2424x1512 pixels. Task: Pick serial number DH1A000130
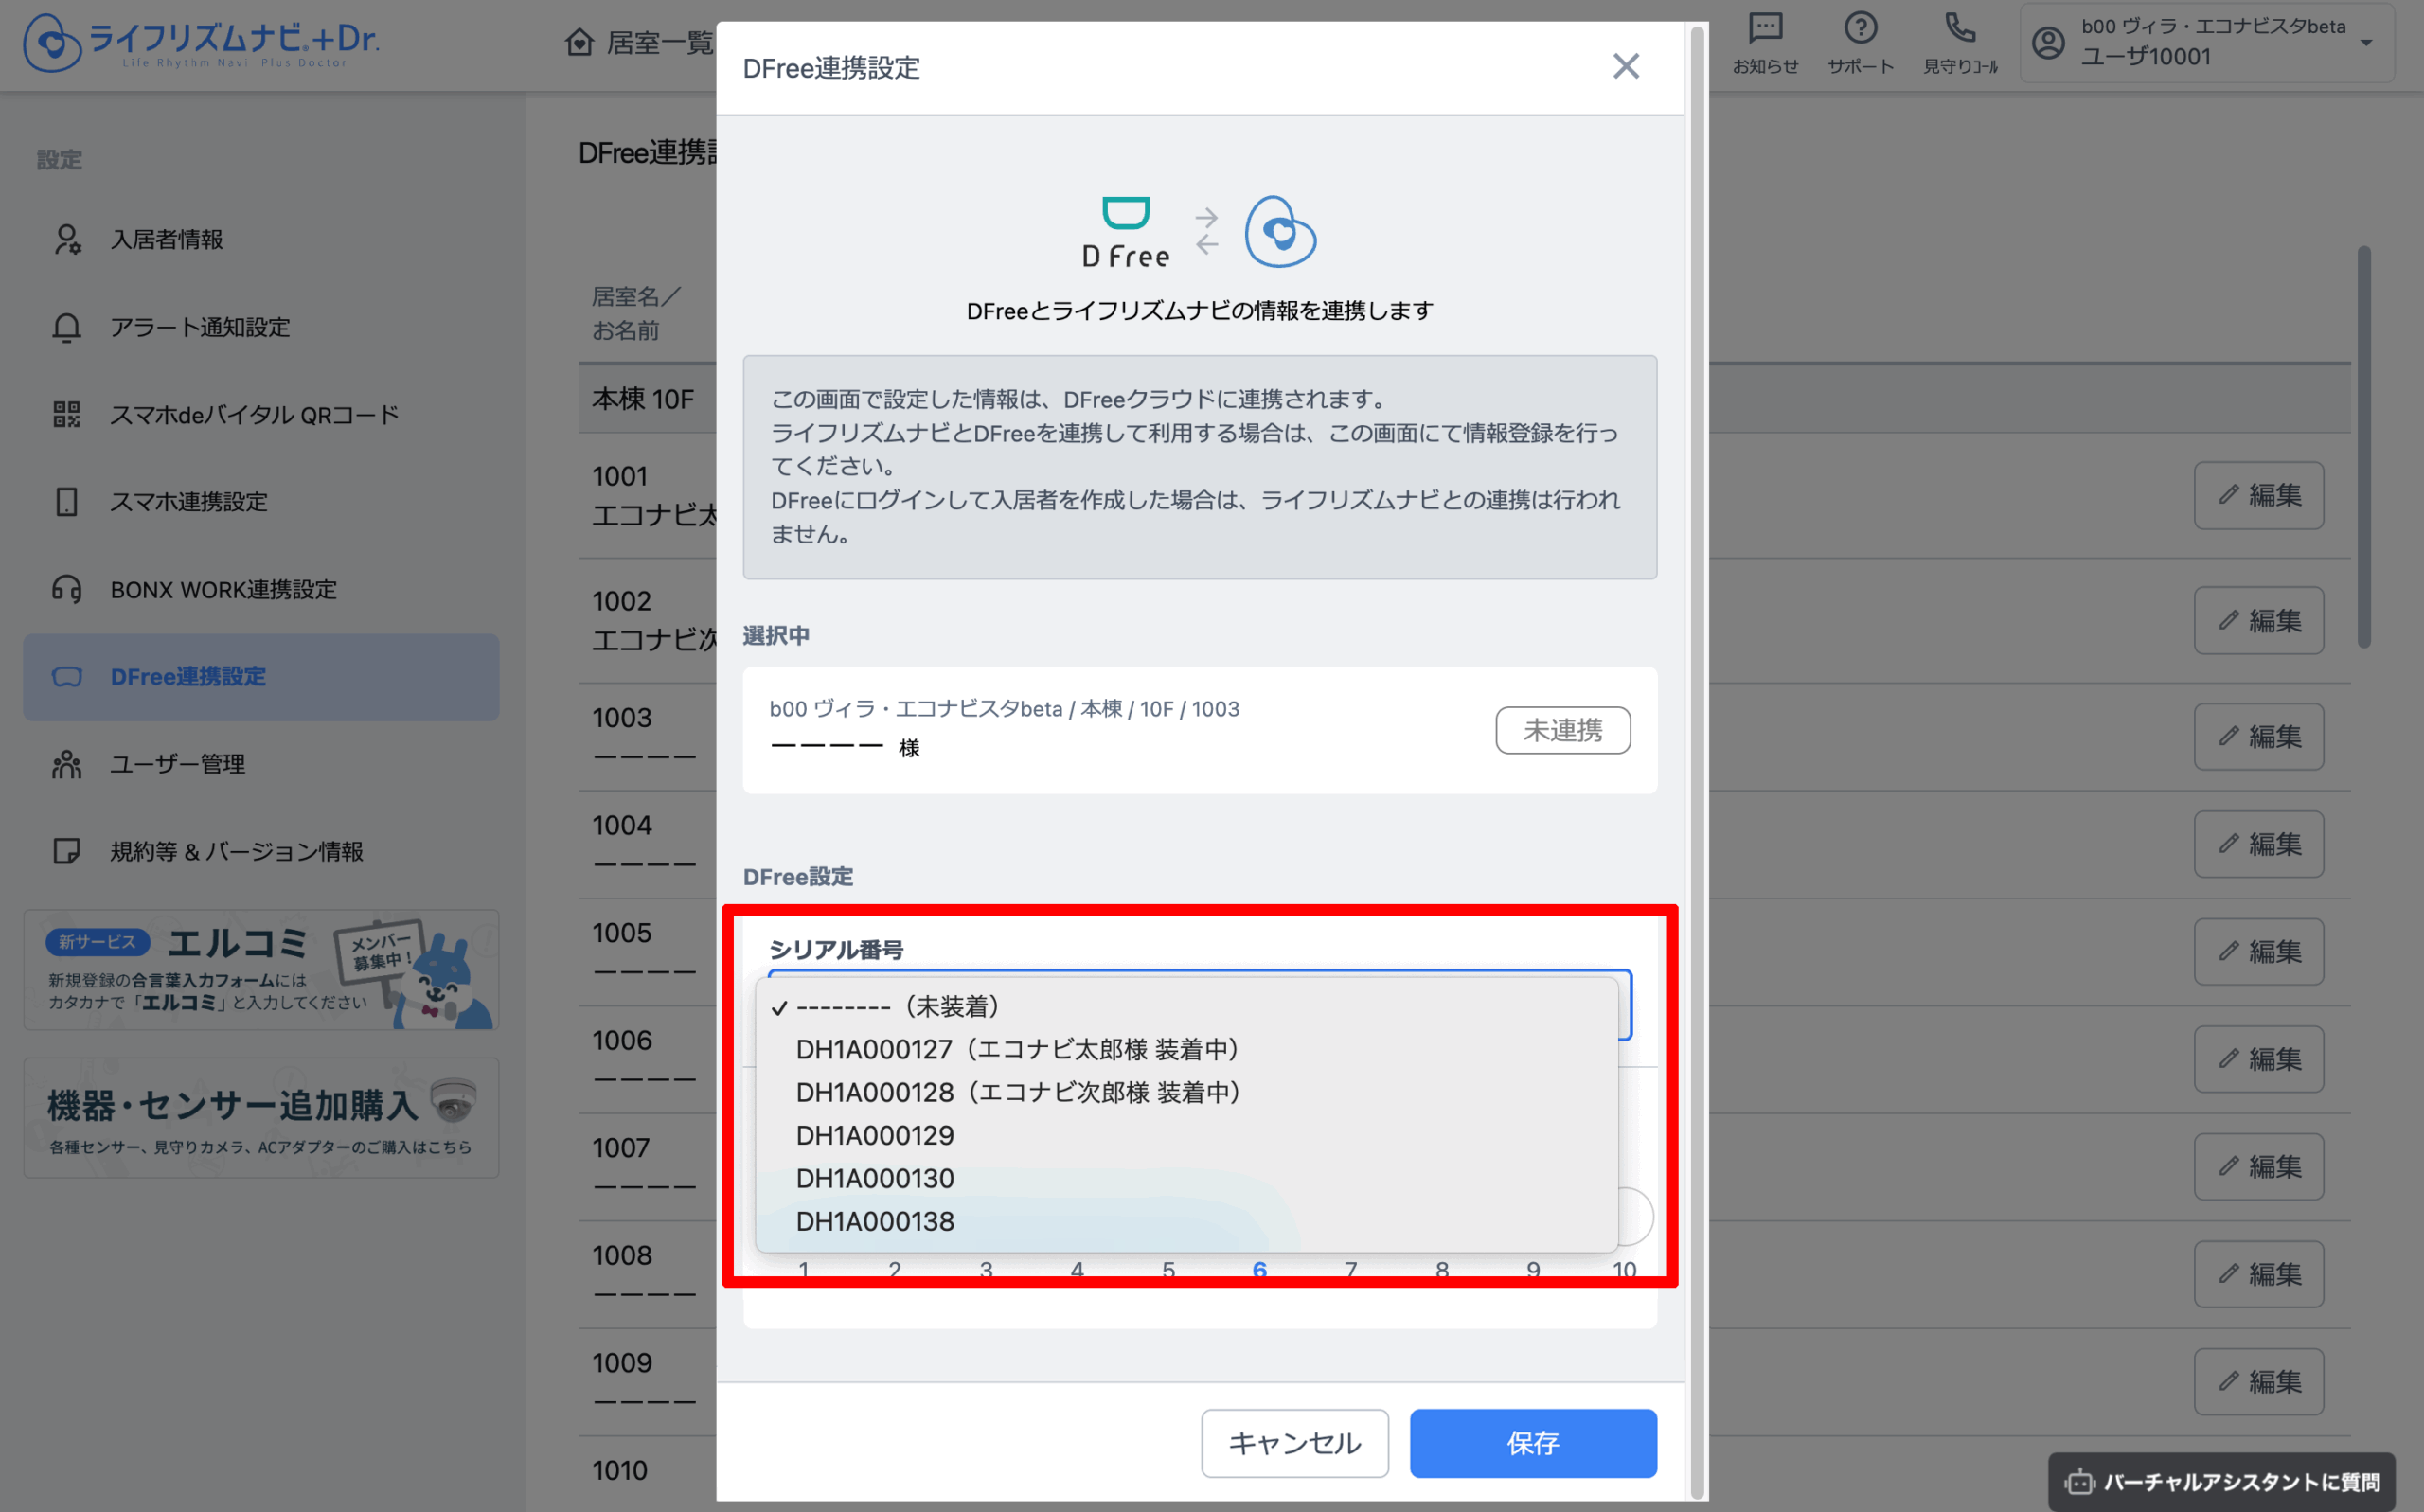(x=1186, y=1178)
